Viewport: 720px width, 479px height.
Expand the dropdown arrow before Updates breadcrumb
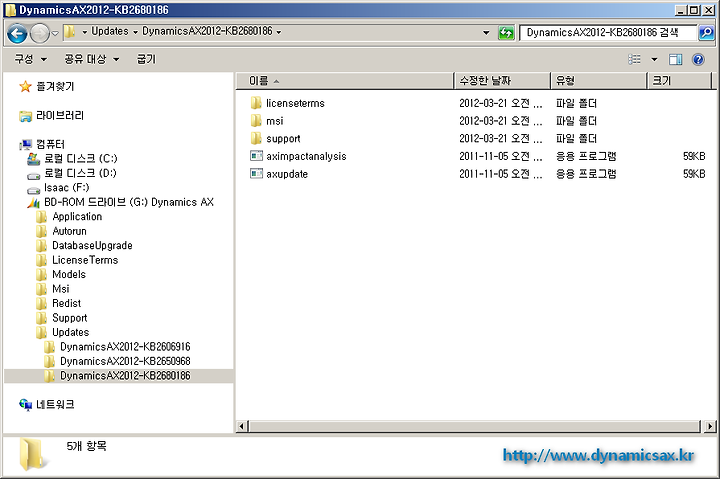click(x=84, y=32)
